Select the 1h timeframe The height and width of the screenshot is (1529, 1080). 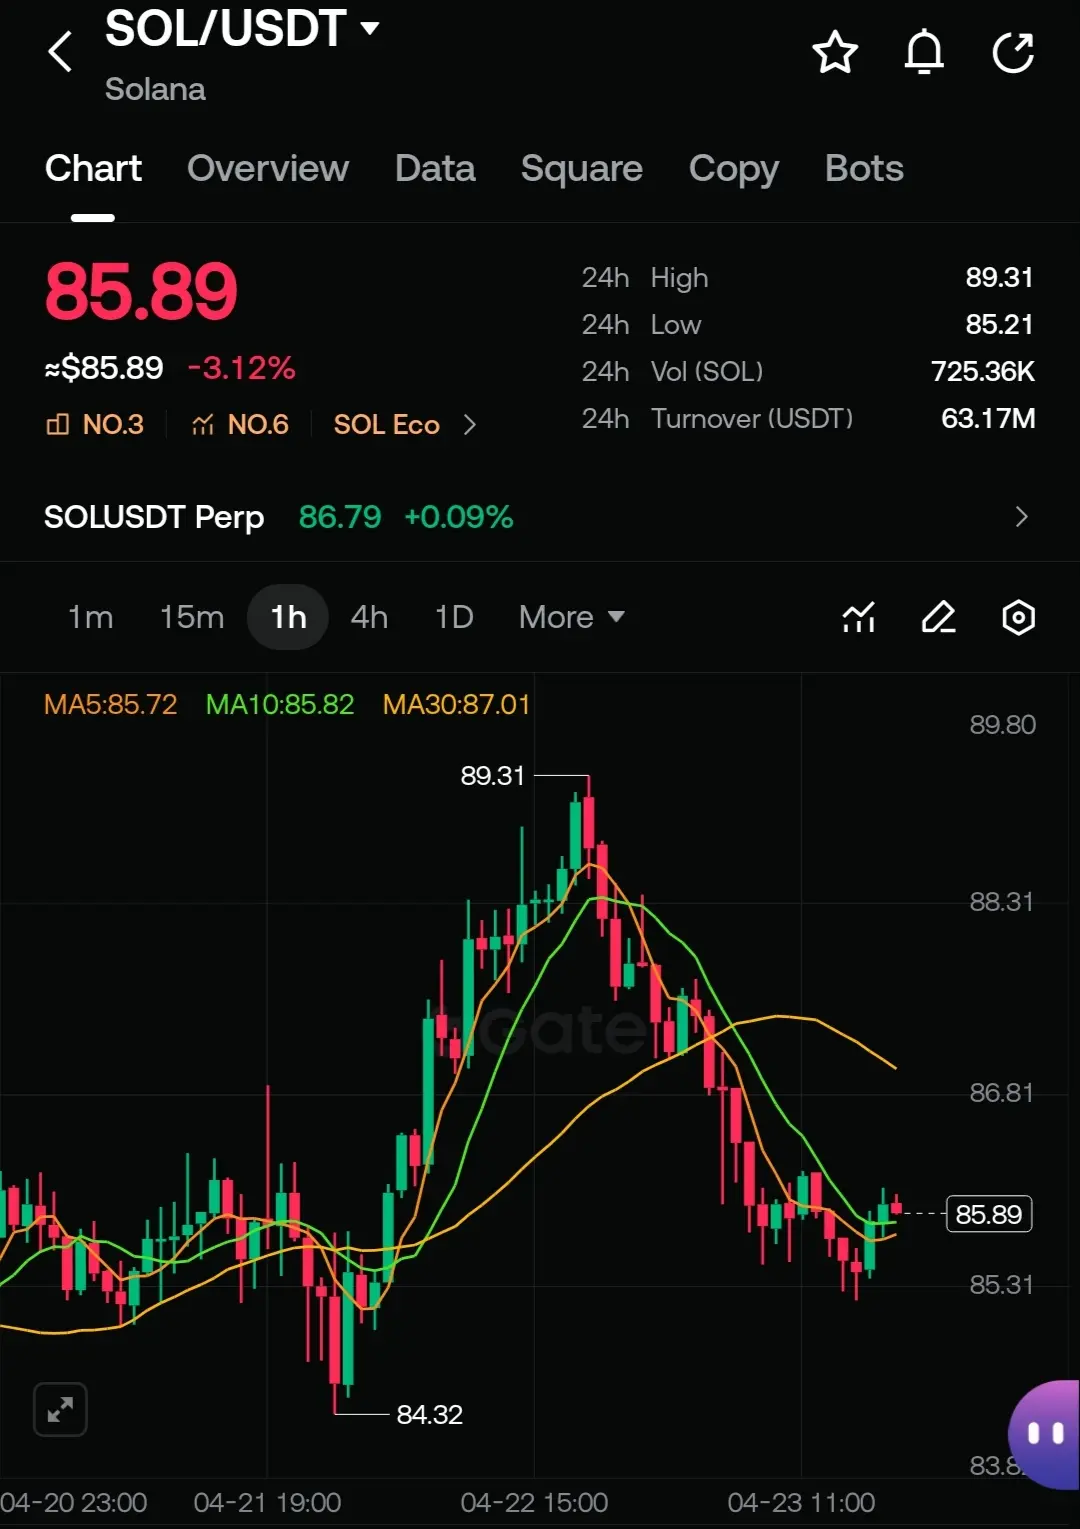click(288, 617)
